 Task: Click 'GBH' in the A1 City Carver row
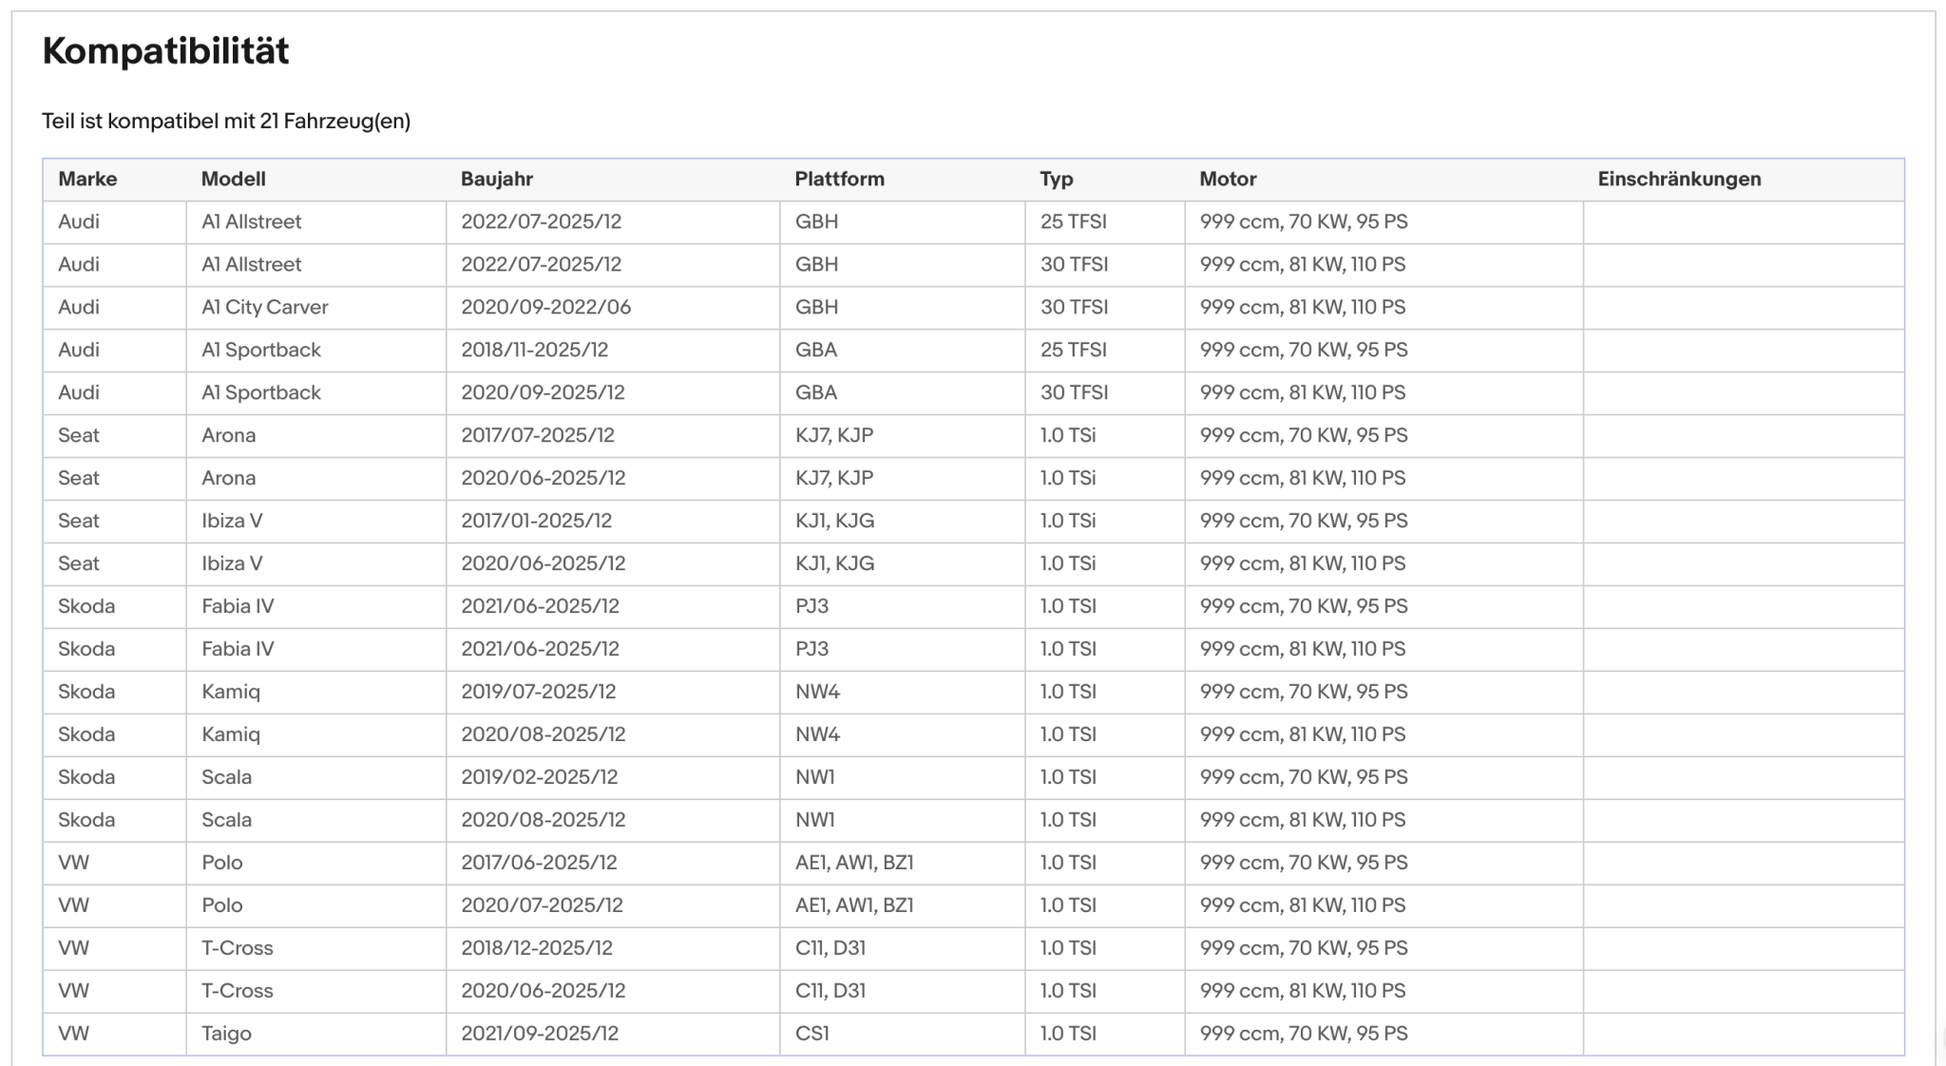tap(817, 307)
